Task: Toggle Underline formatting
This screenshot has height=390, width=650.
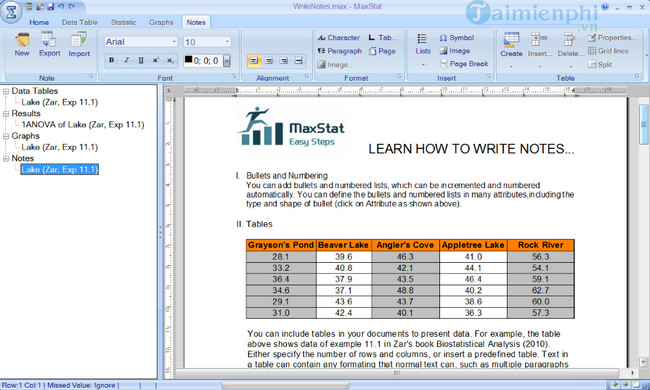Action: 141,61
